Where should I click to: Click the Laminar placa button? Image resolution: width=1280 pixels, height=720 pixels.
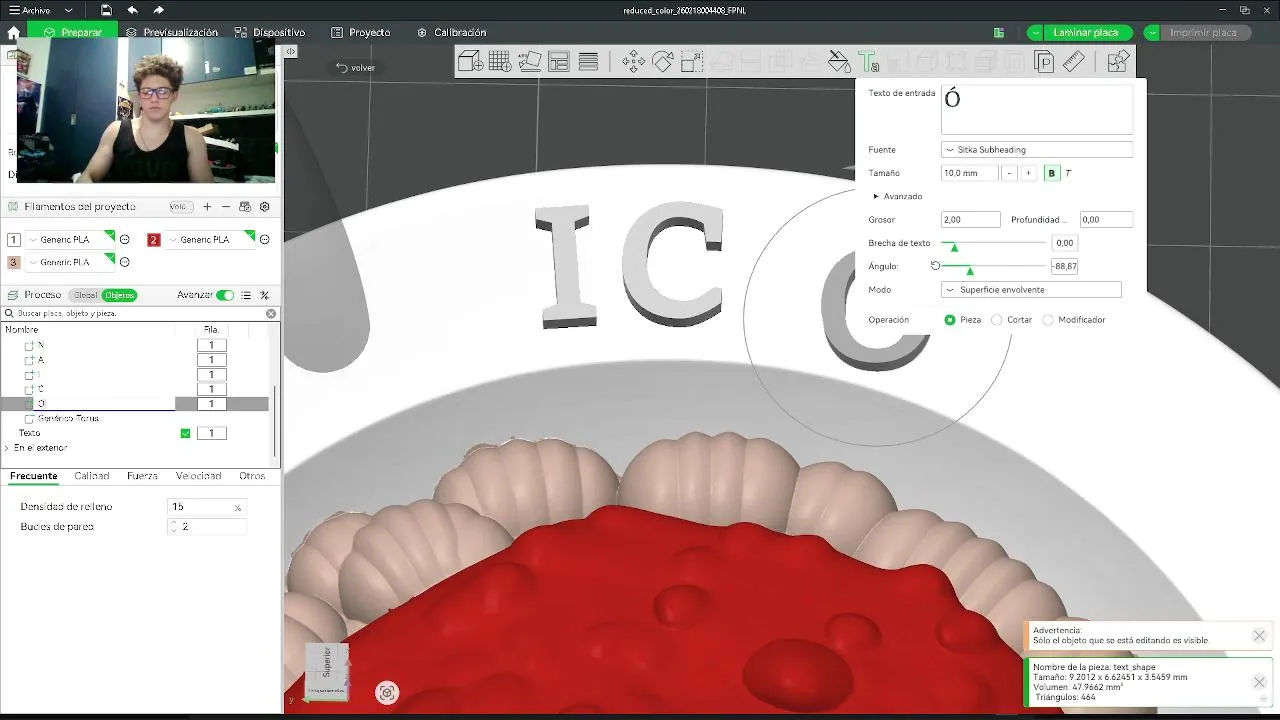[1086, 32]
